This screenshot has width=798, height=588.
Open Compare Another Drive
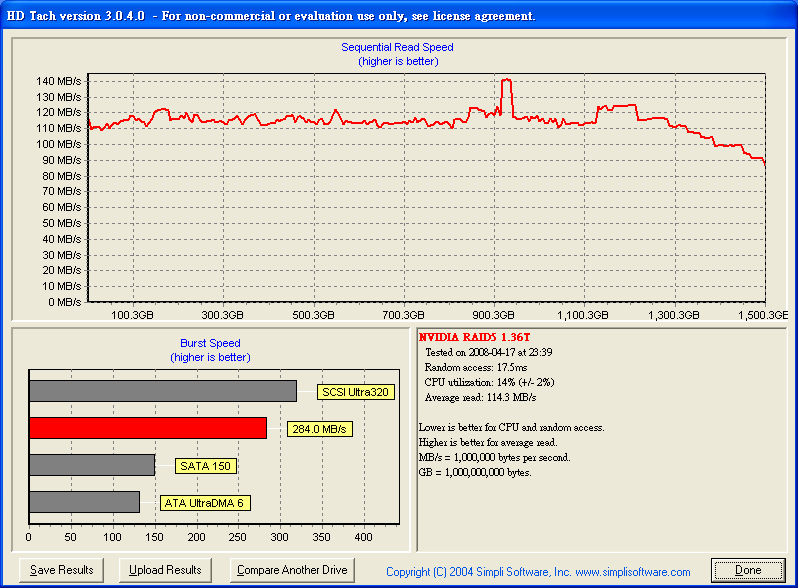(x=292, y=570)
